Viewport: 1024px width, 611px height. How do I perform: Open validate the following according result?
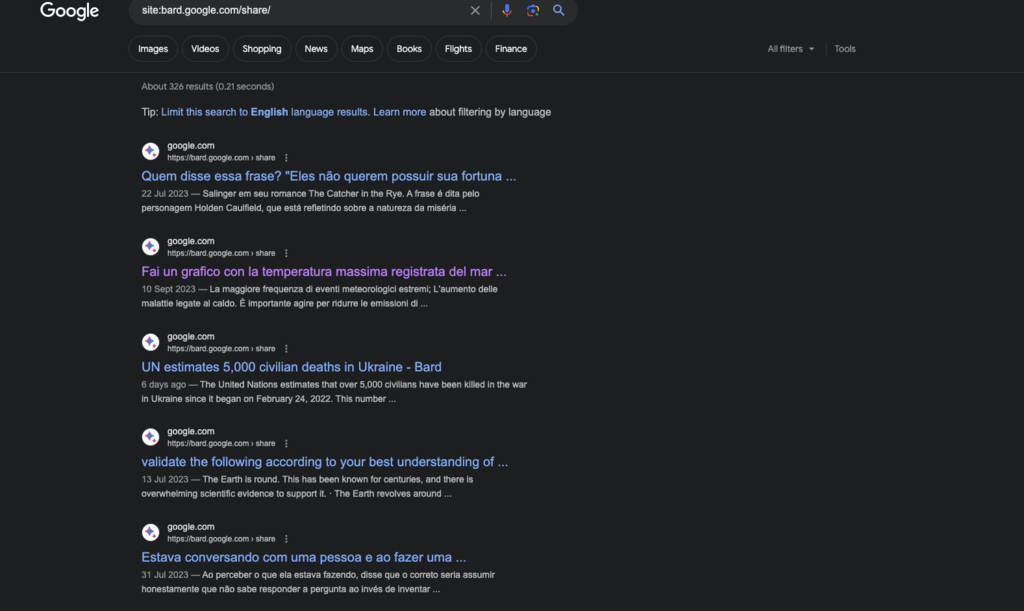click(325, 462)
